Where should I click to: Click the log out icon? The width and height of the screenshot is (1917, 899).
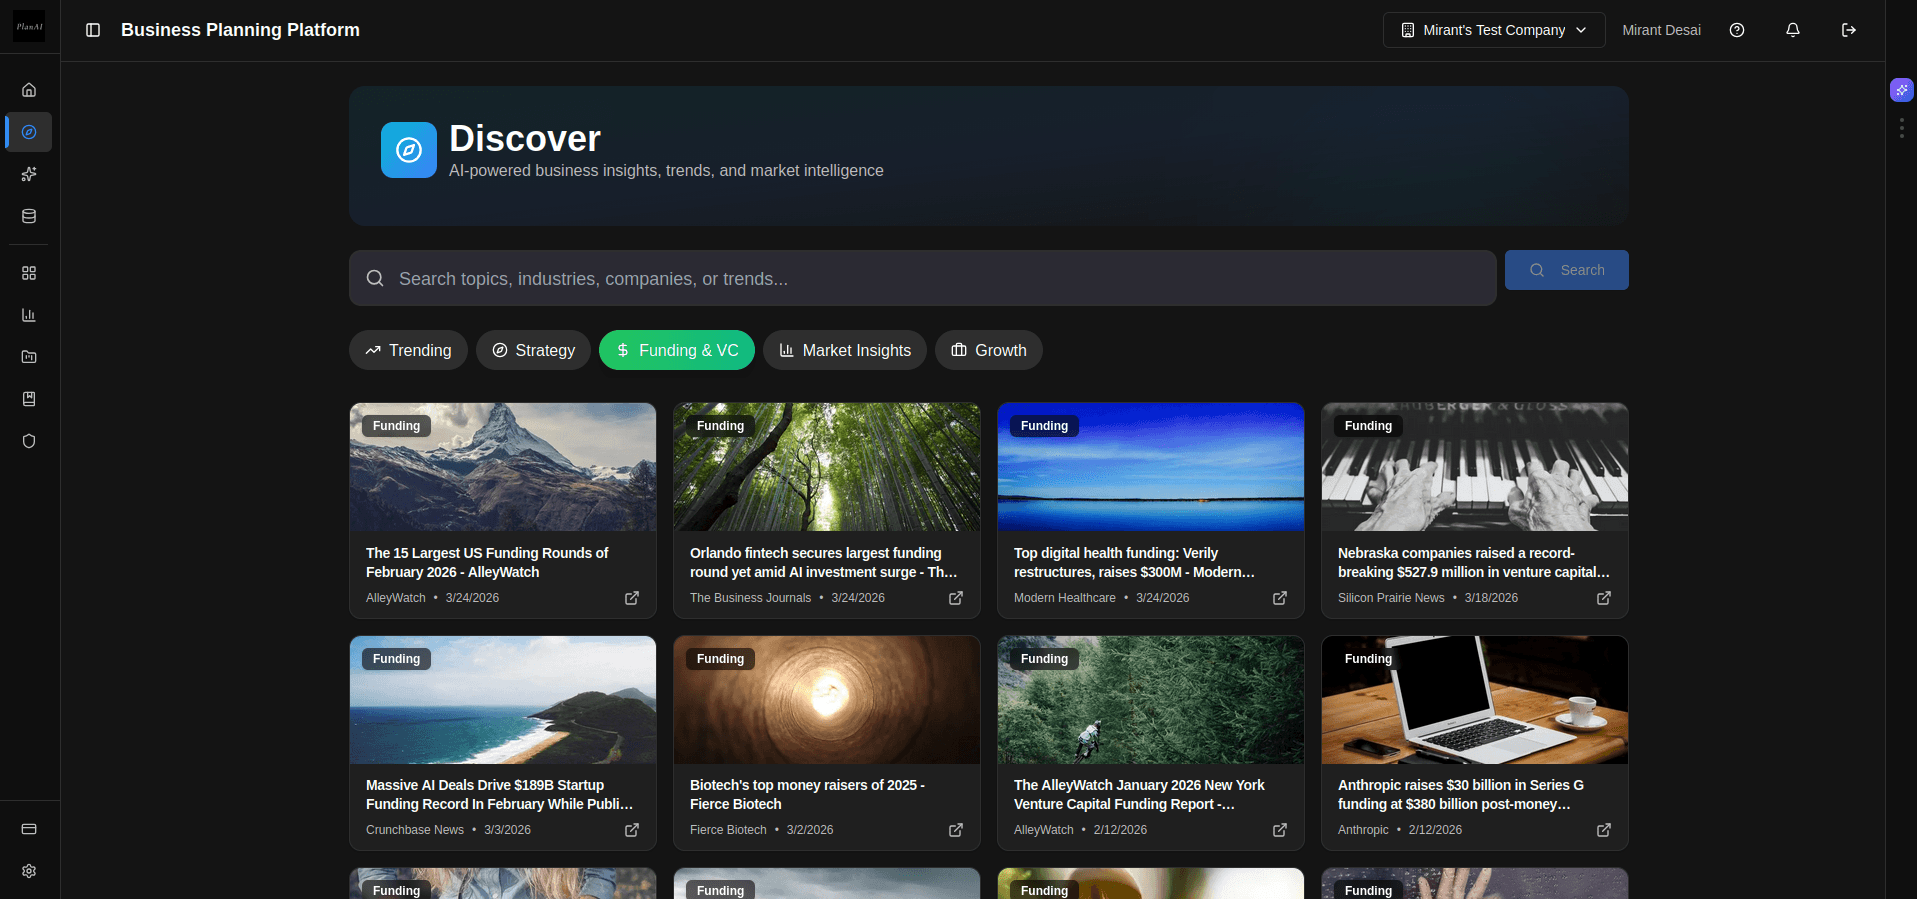click(x=1849, y=30)
